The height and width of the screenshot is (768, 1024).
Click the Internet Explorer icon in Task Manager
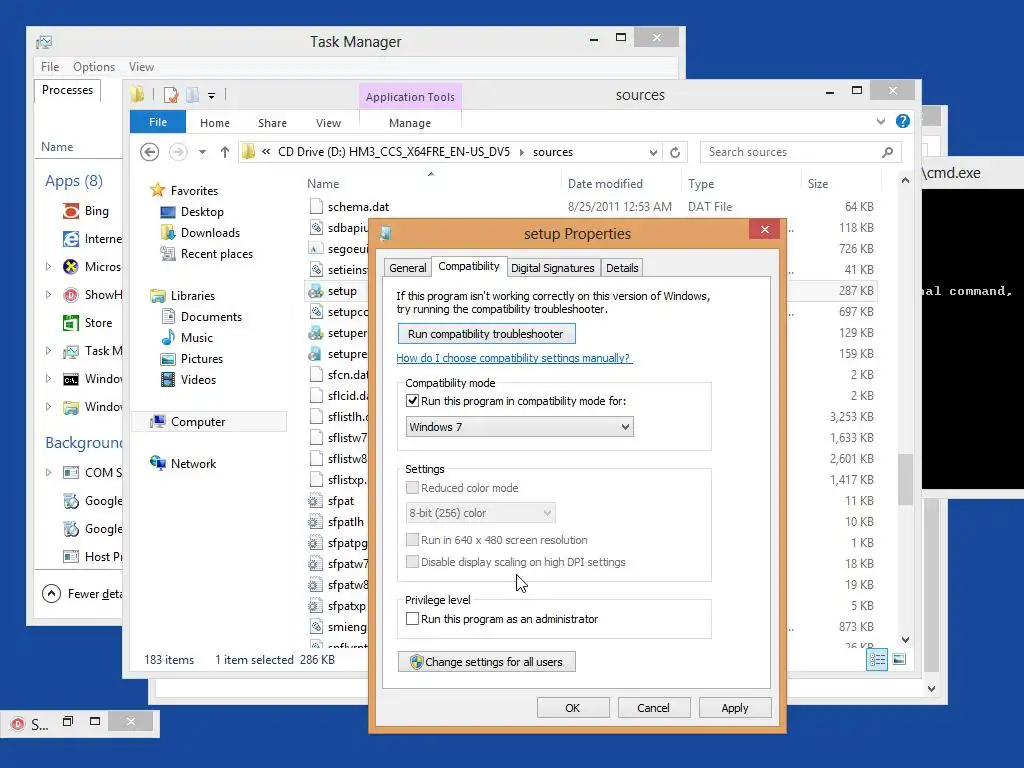[x=71, y=239]
